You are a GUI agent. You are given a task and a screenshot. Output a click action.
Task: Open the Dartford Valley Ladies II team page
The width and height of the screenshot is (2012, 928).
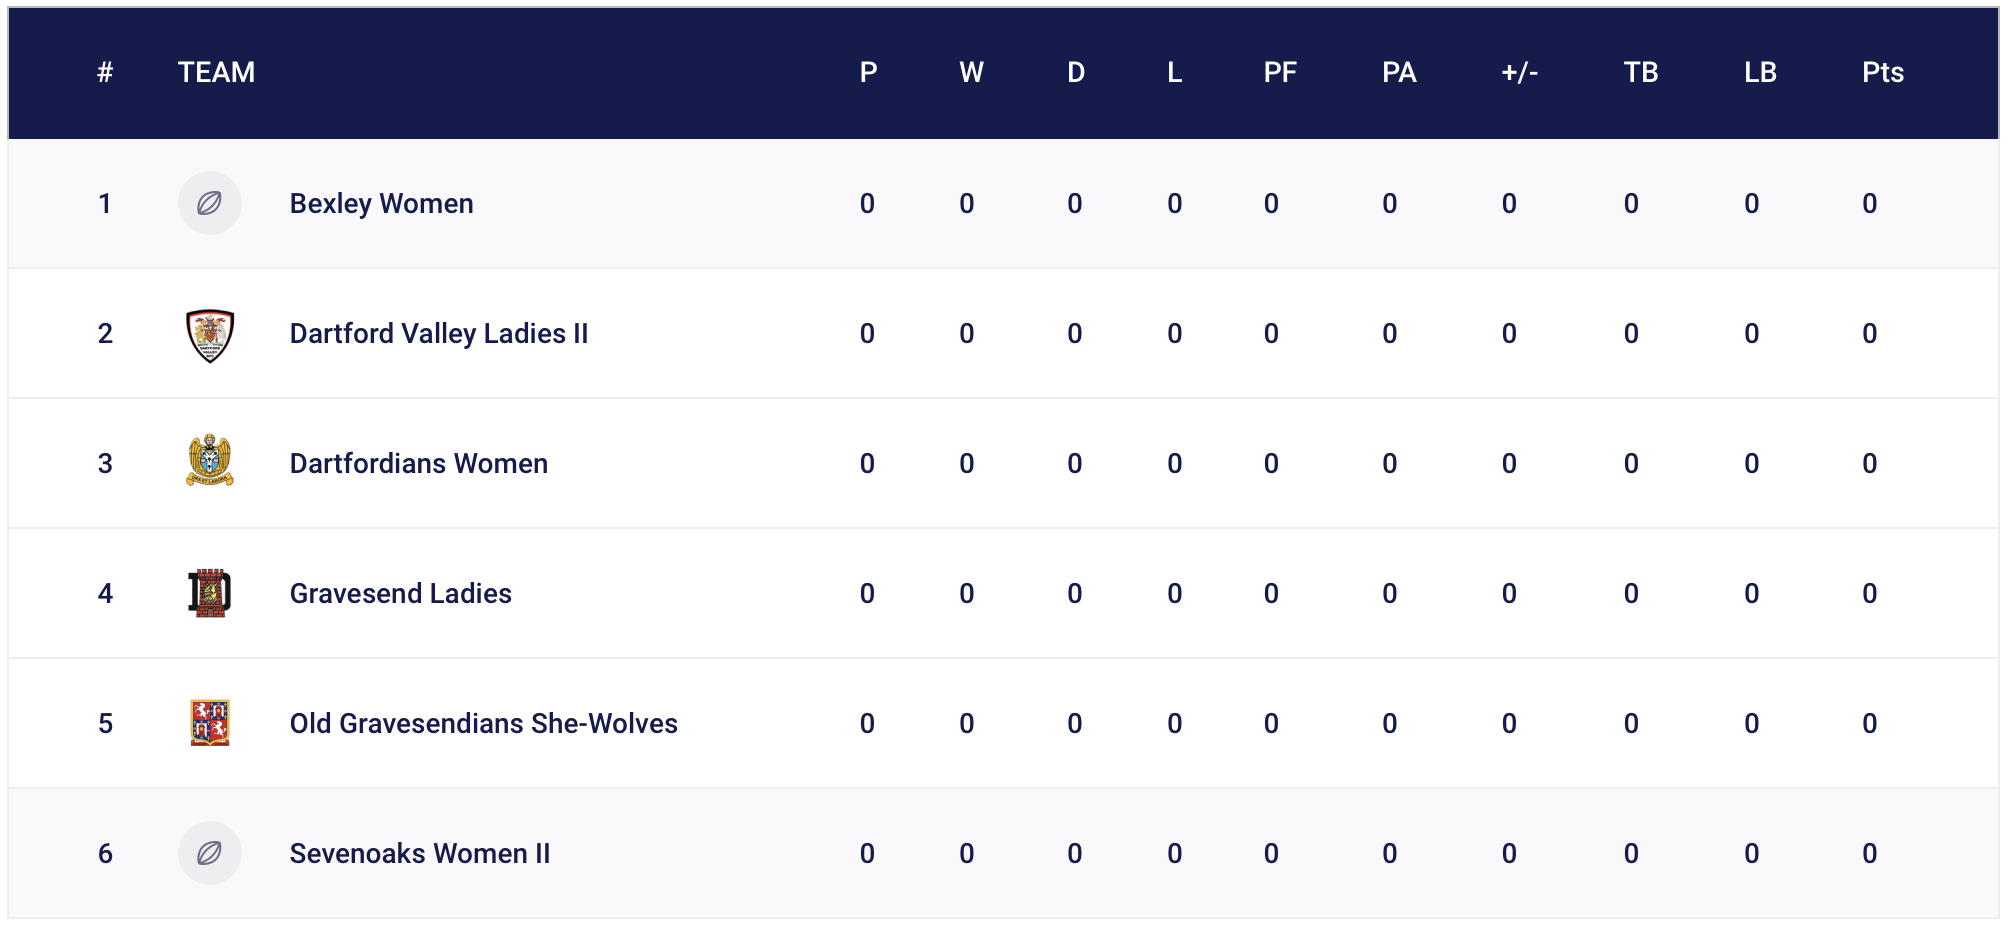439,334
